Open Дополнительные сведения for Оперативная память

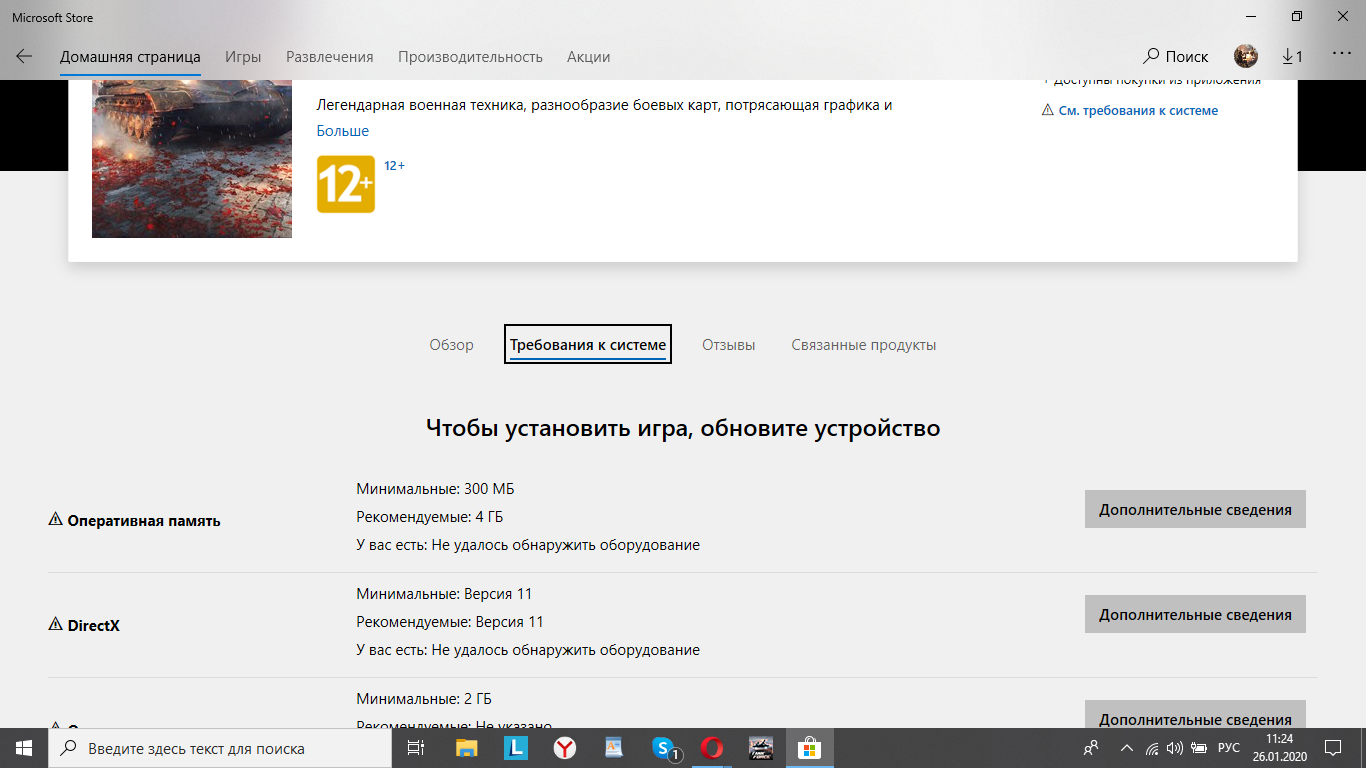1195,509
